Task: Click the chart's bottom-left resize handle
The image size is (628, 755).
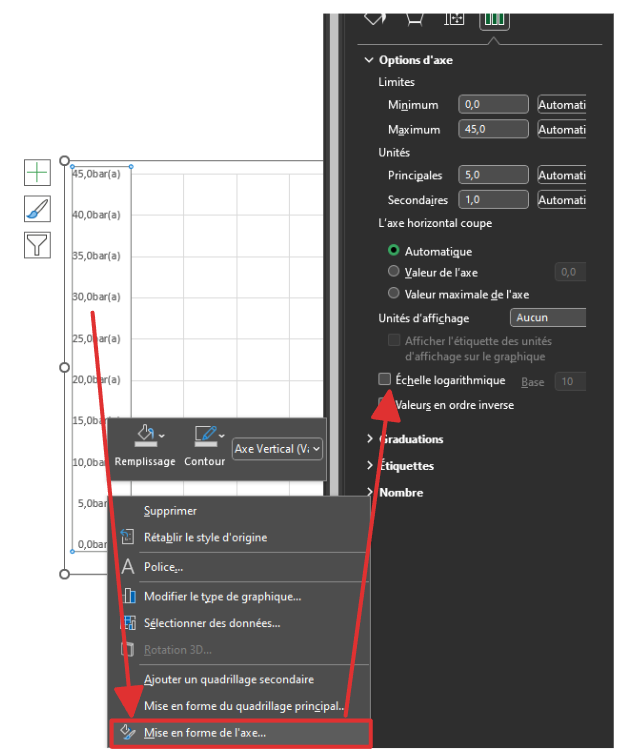Action: pyautogui.click(x=65, y=574)
